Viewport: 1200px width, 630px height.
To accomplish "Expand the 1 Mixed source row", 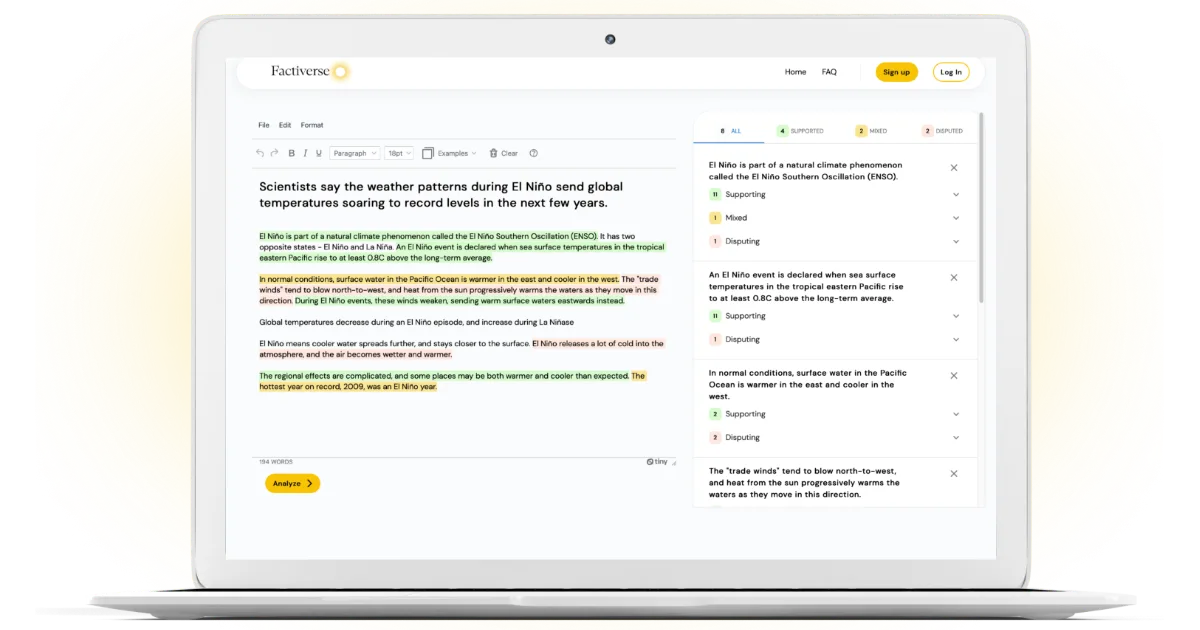I will click(834, 218).
